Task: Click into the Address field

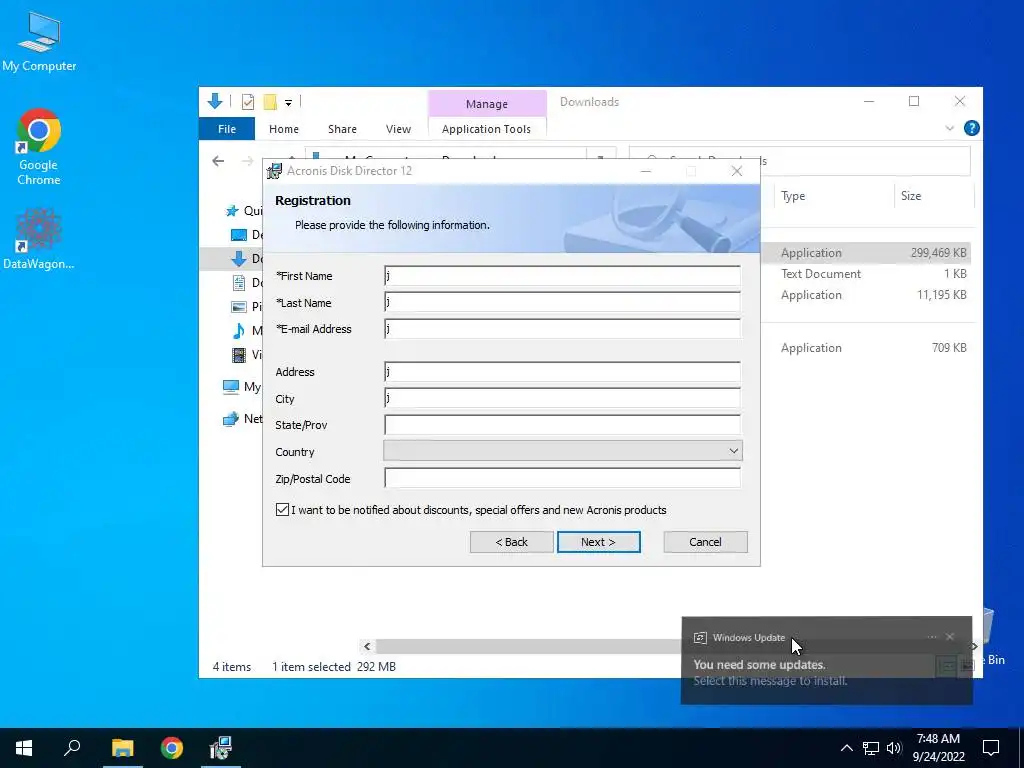Action: pyautogui.click(x=562, y=372)
